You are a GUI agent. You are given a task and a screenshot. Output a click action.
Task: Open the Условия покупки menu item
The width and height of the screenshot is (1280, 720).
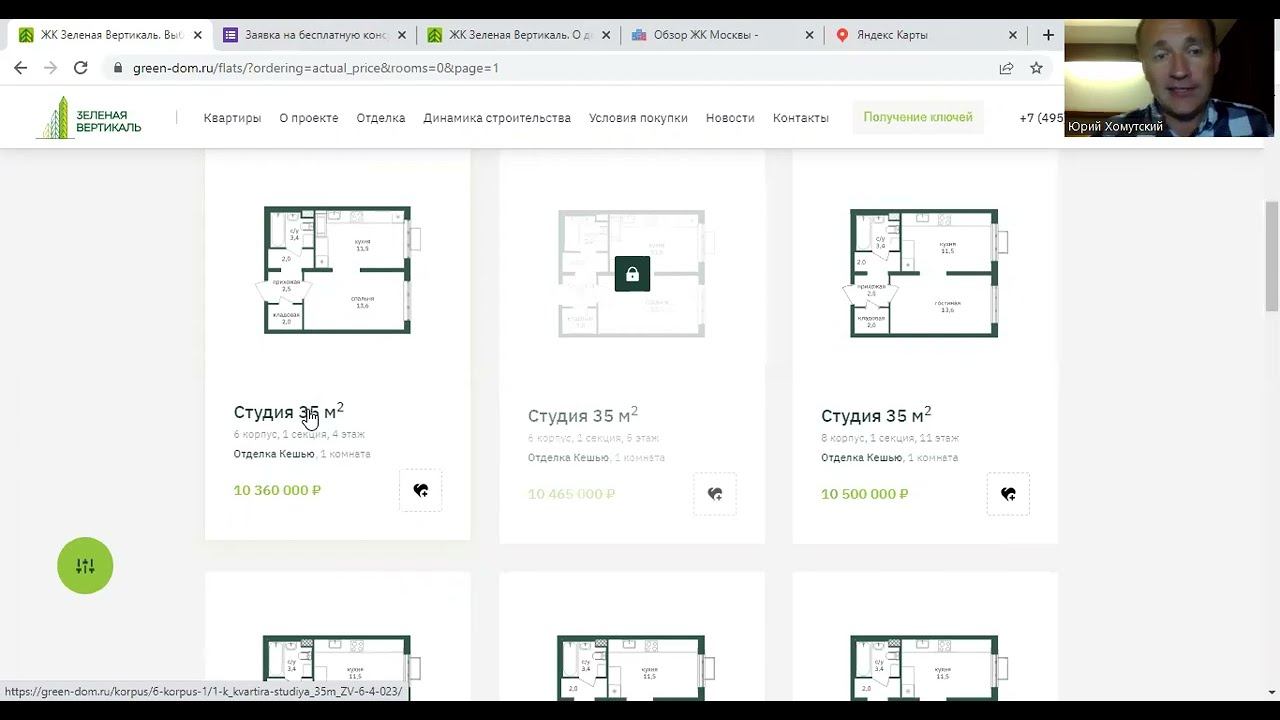(638, 118)
